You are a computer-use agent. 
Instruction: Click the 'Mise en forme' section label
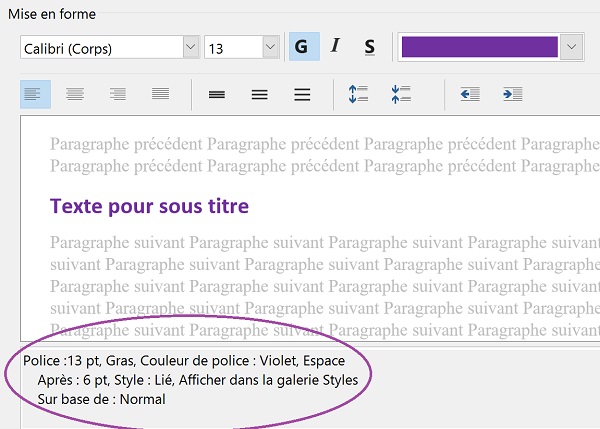pyautogui.click(x=52, y=14)
